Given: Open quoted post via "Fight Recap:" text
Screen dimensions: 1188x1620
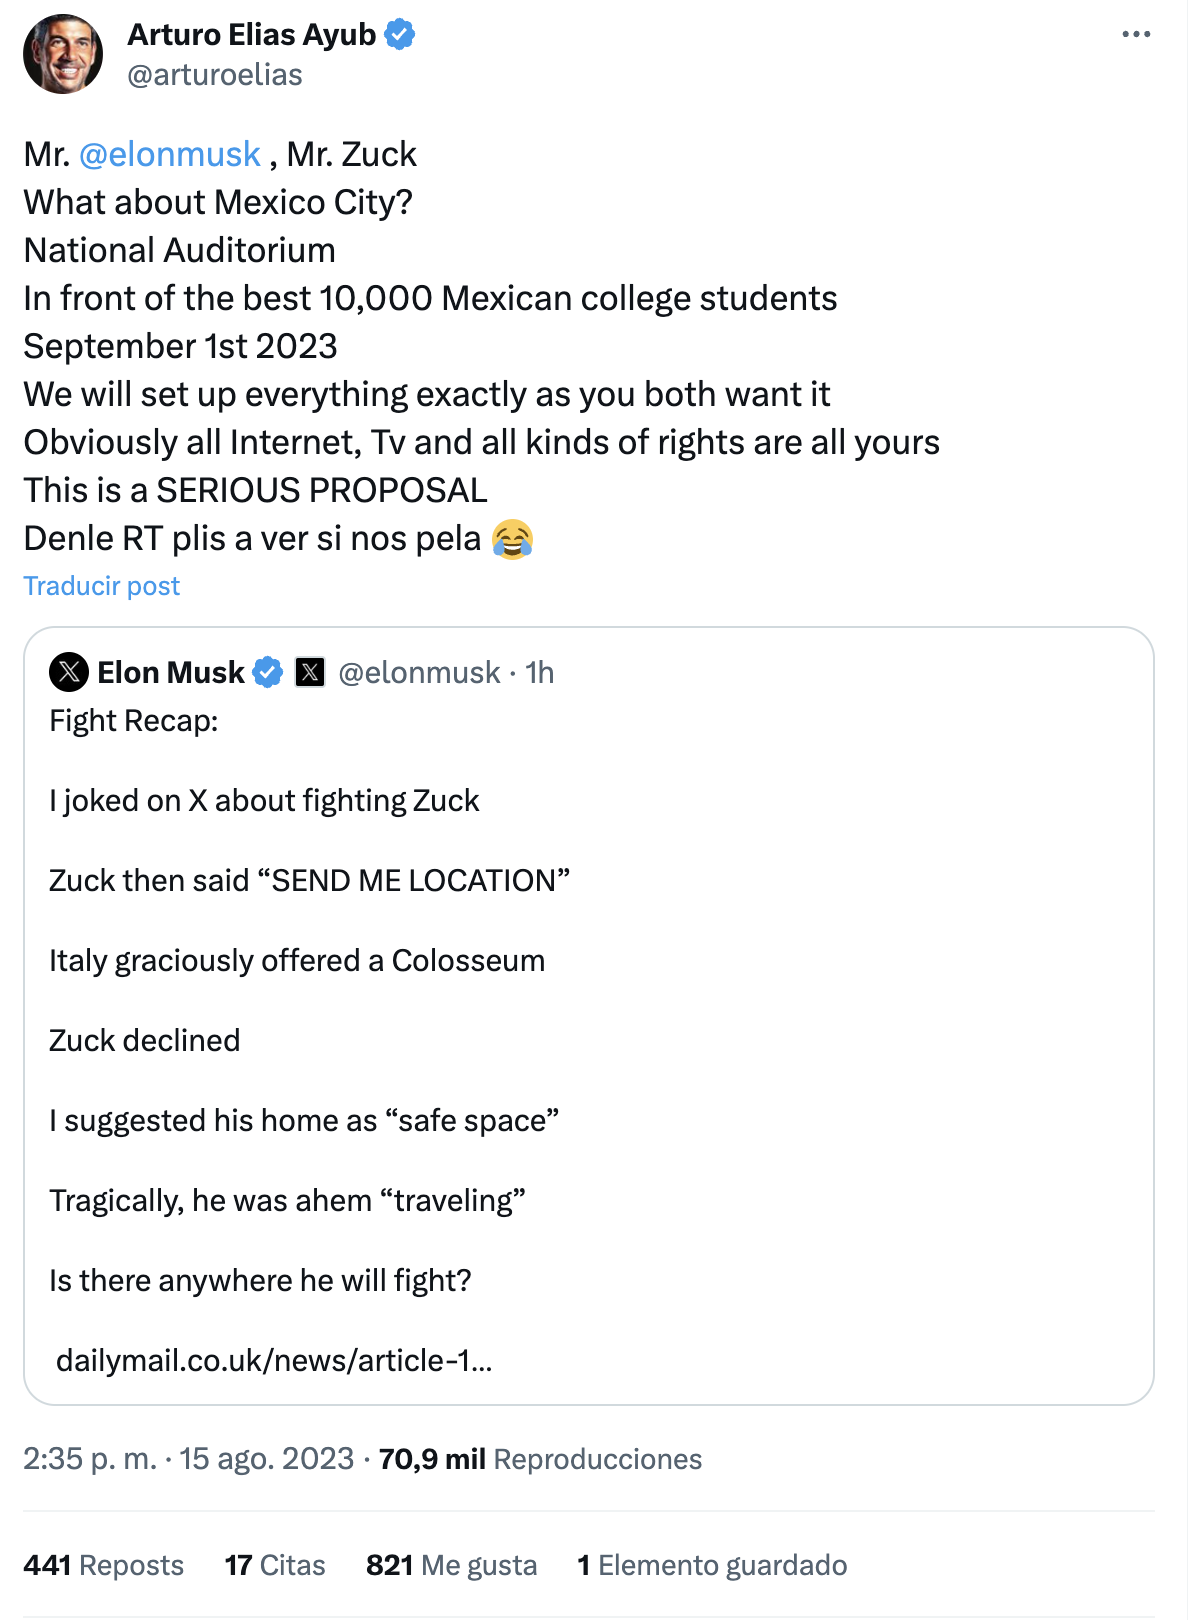Looking at the screenshot, I should (134, 721).
